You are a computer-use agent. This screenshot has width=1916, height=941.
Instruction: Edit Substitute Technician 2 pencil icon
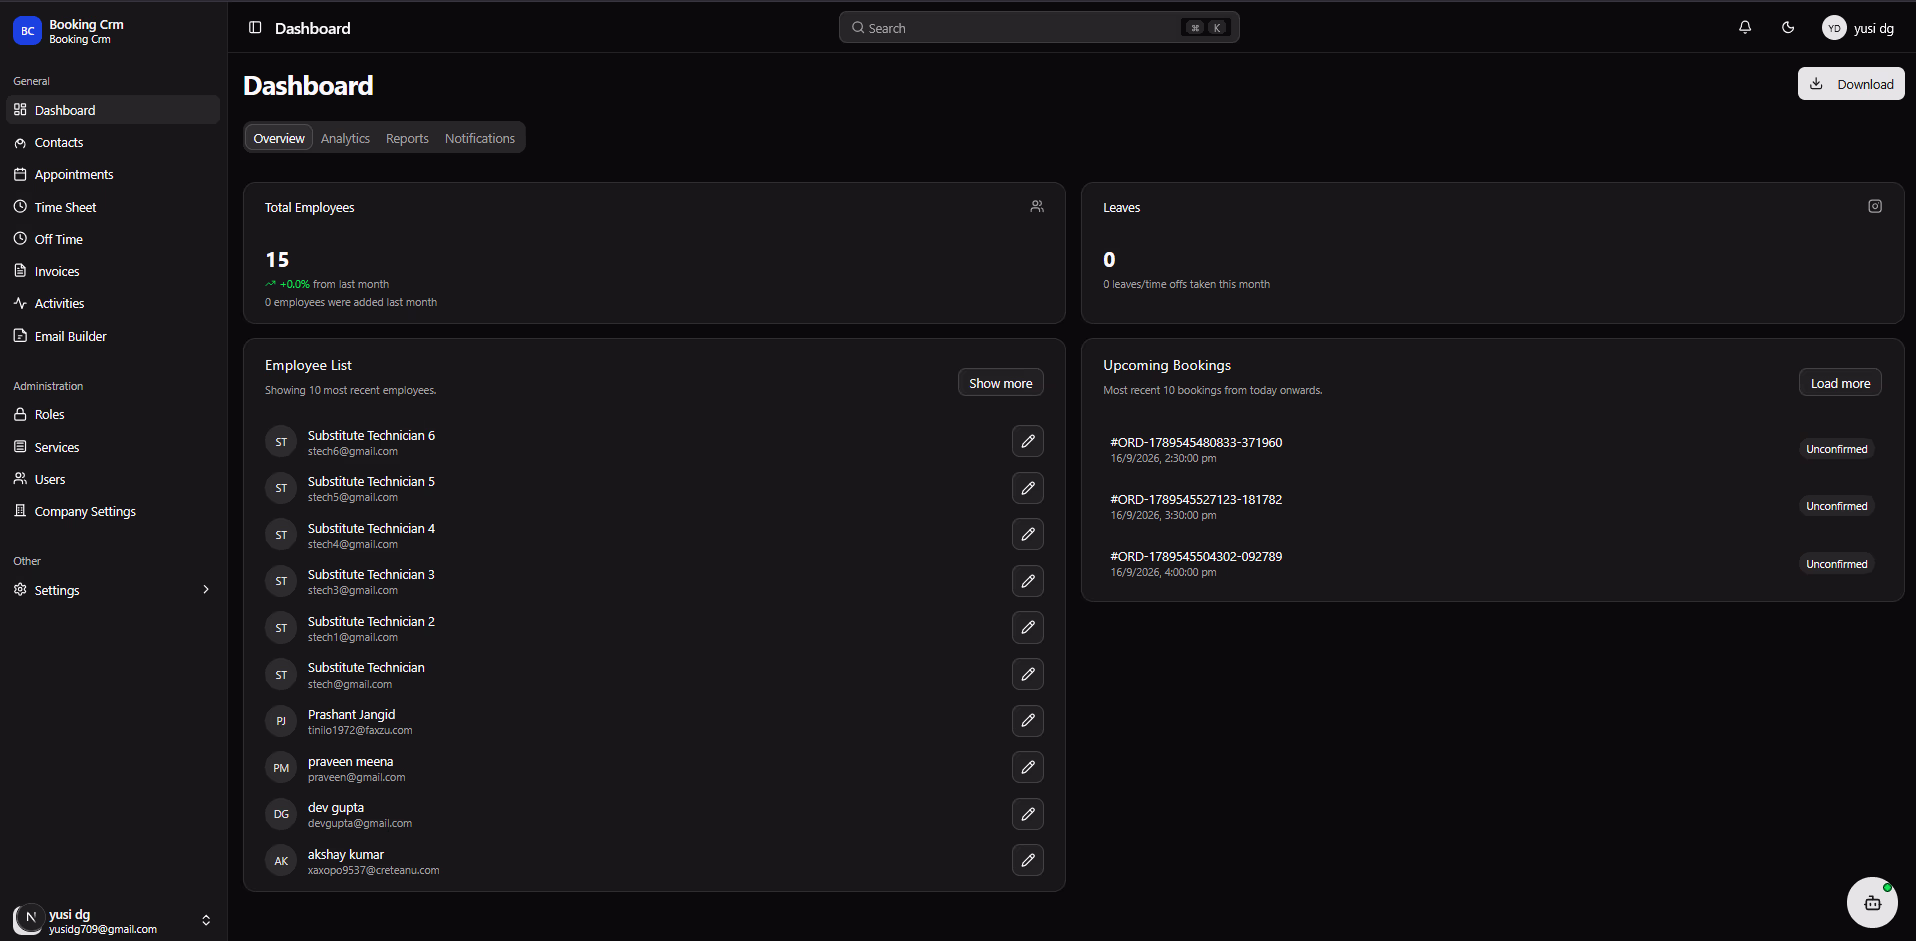1028,627
